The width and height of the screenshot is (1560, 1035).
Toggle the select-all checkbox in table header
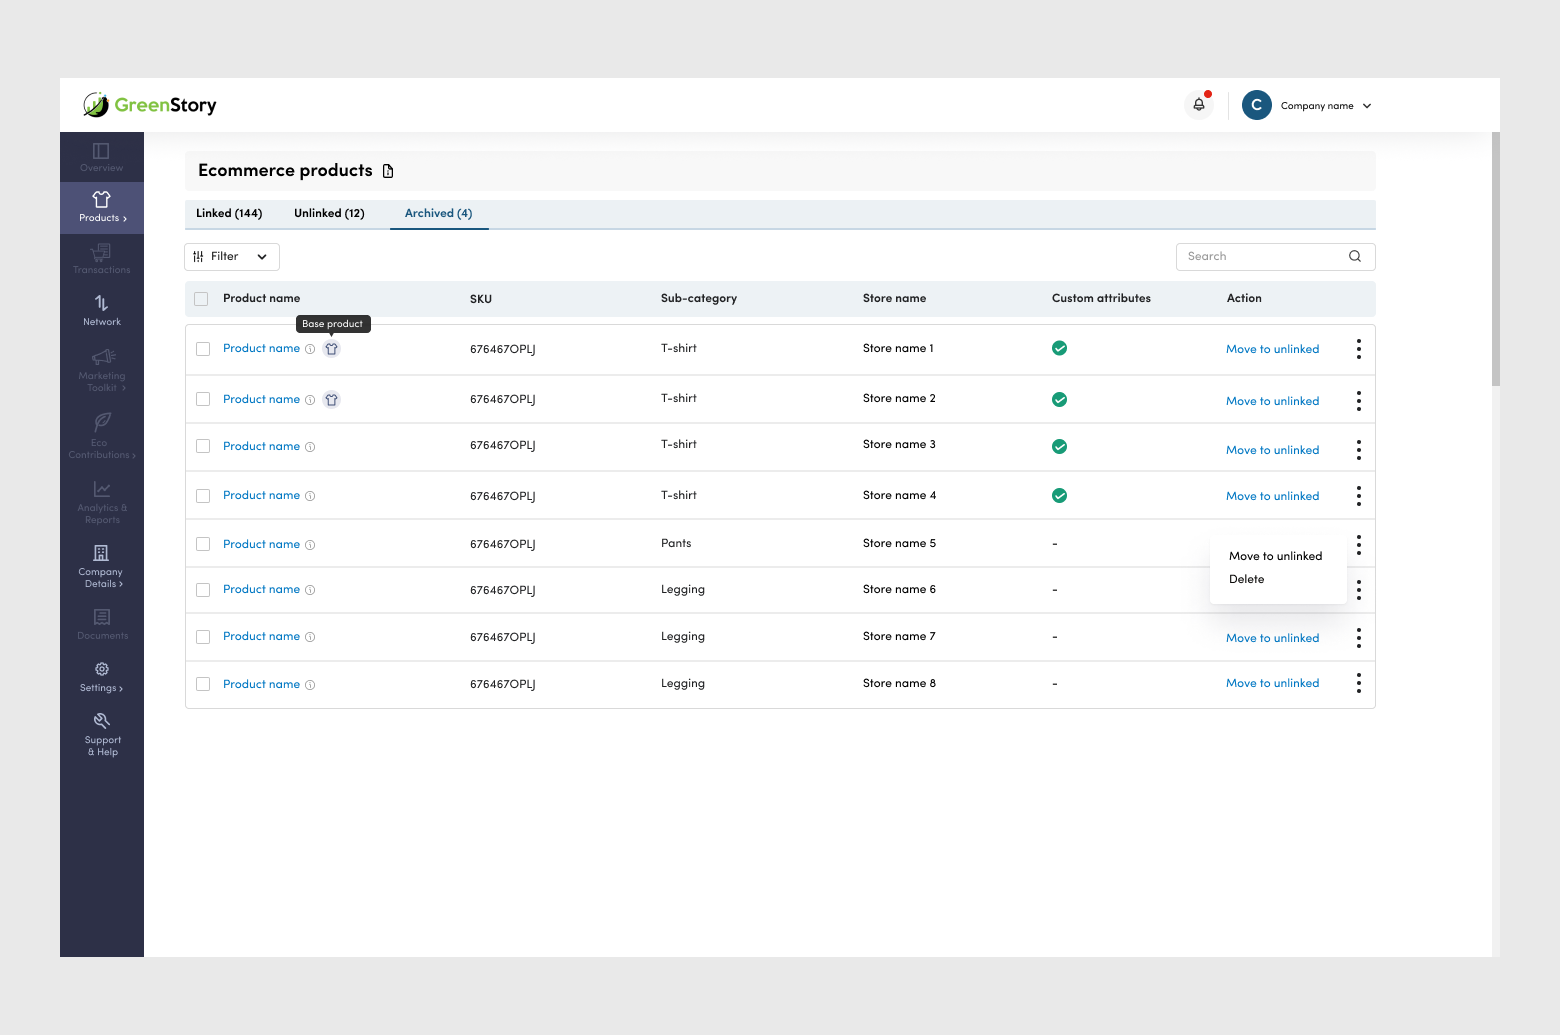pyautogui.click(x=201, y=299)
